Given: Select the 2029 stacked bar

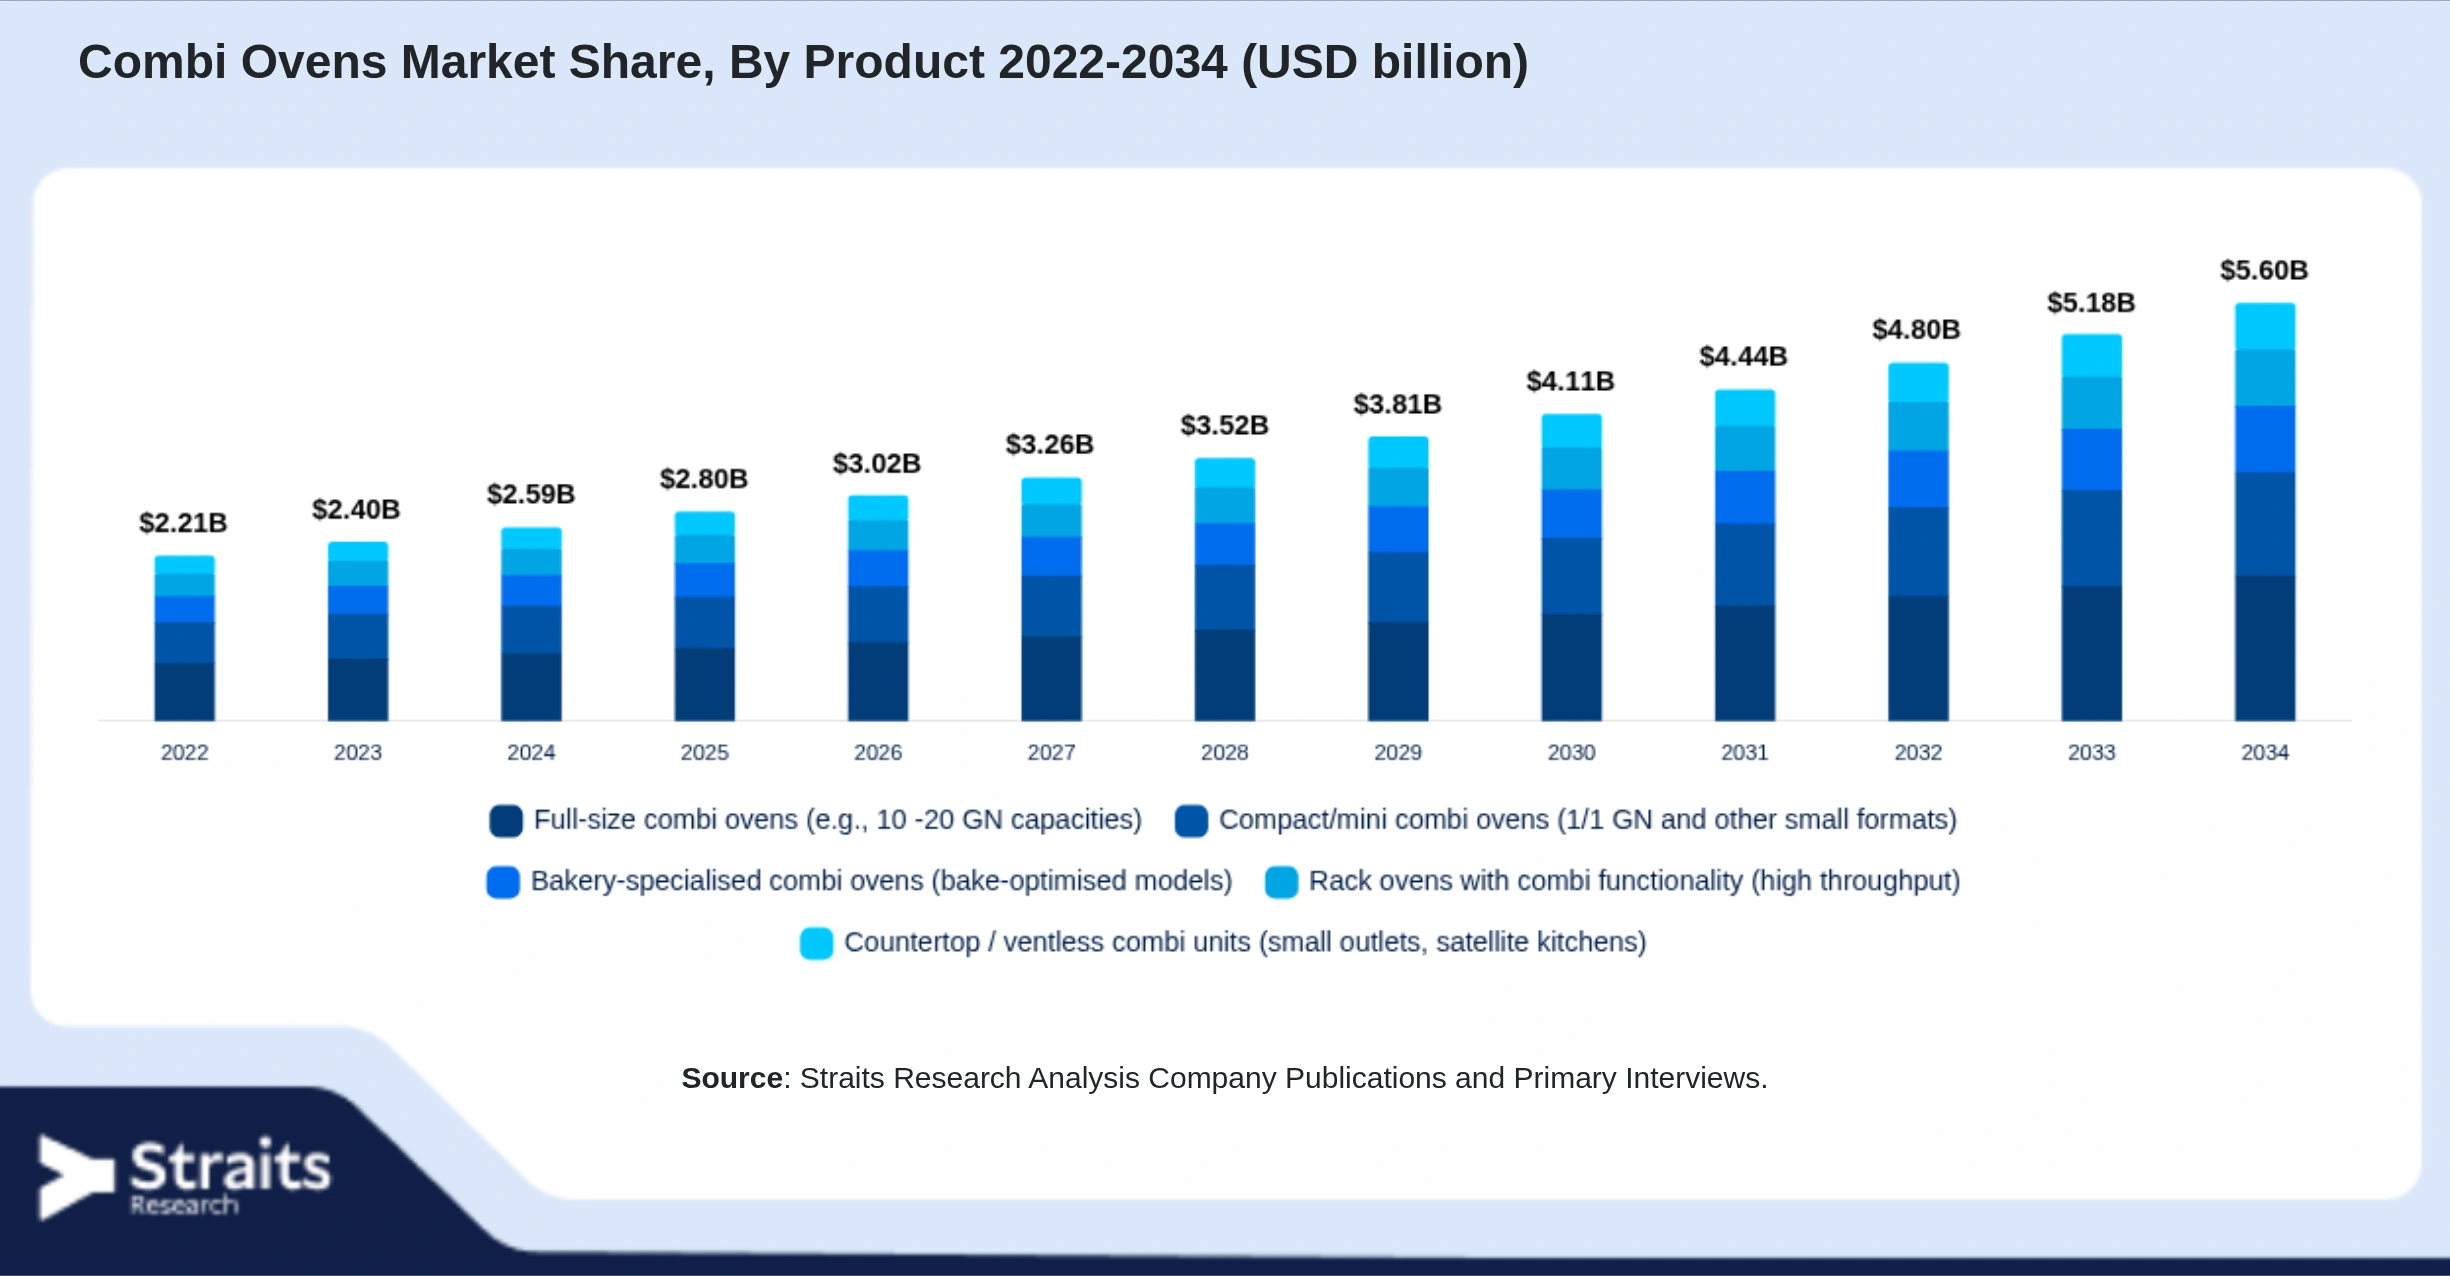Looking at the screenshot, I should (1398, 579).
